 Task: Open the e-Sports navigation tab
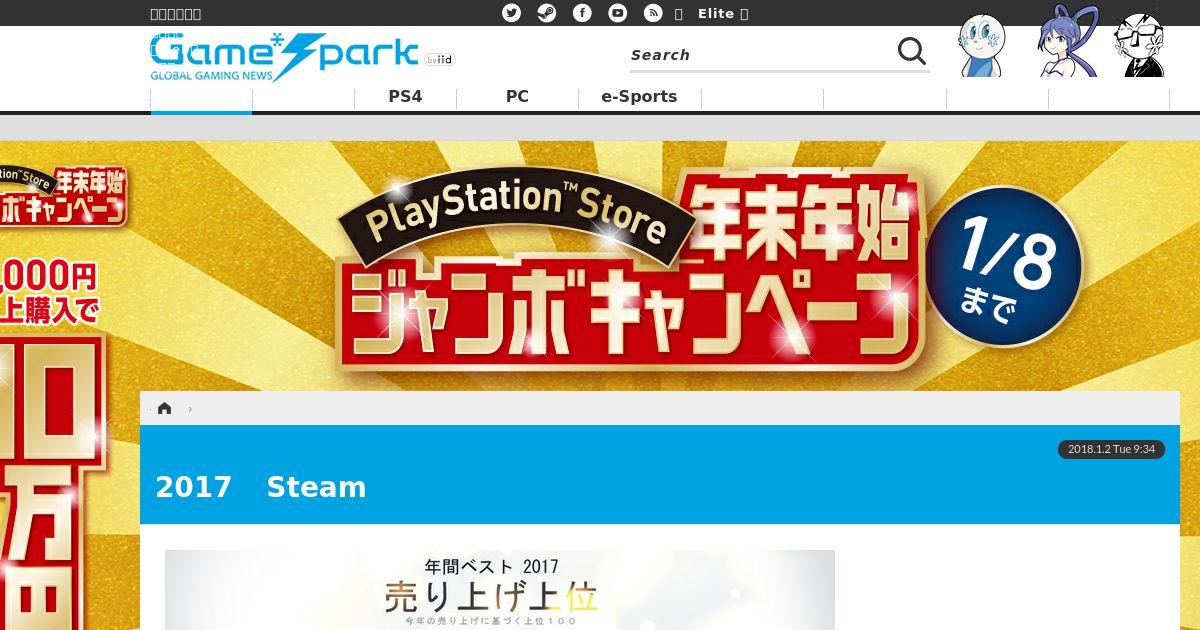click(x=639, y=97)
